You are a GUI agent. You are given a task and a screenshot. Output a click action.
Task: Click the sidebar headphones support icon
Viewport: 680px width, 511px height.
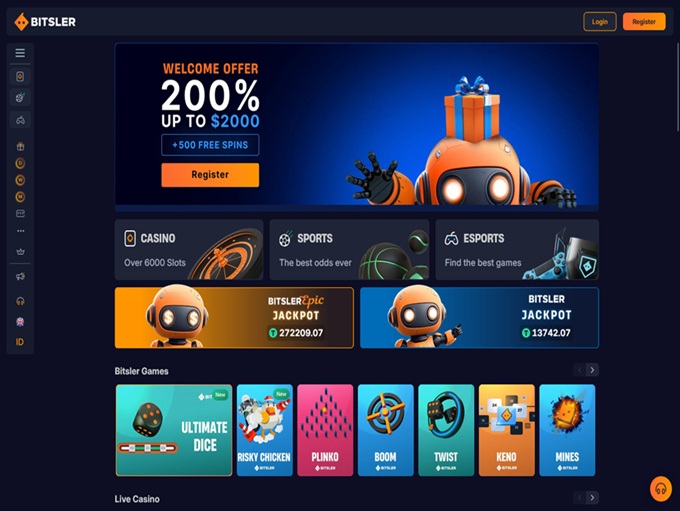[x=20, y=301]
